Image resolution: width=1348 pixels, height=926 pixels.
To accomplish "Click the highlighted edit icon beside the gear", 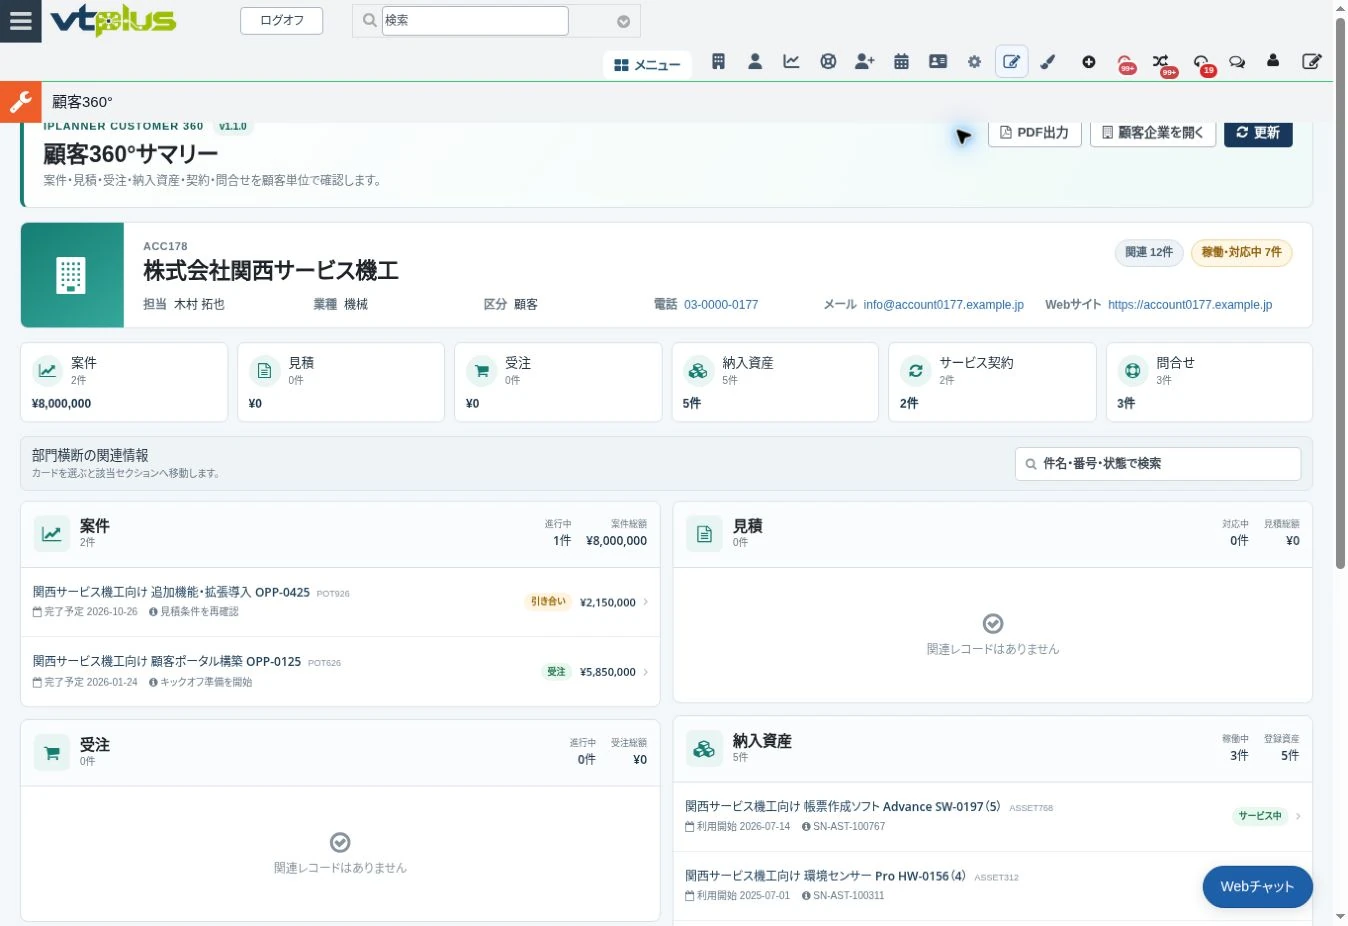I will tap(1012, 62).
